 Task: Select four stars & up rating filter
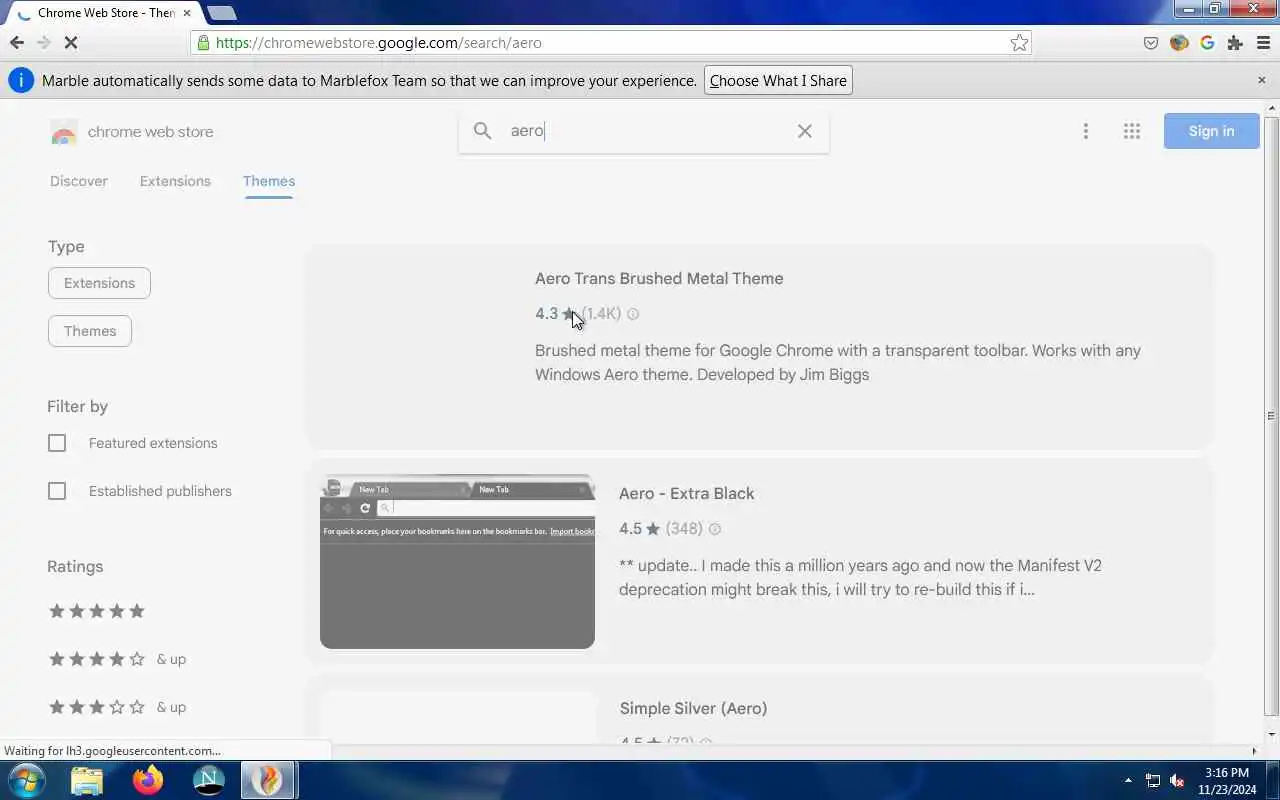117,659
